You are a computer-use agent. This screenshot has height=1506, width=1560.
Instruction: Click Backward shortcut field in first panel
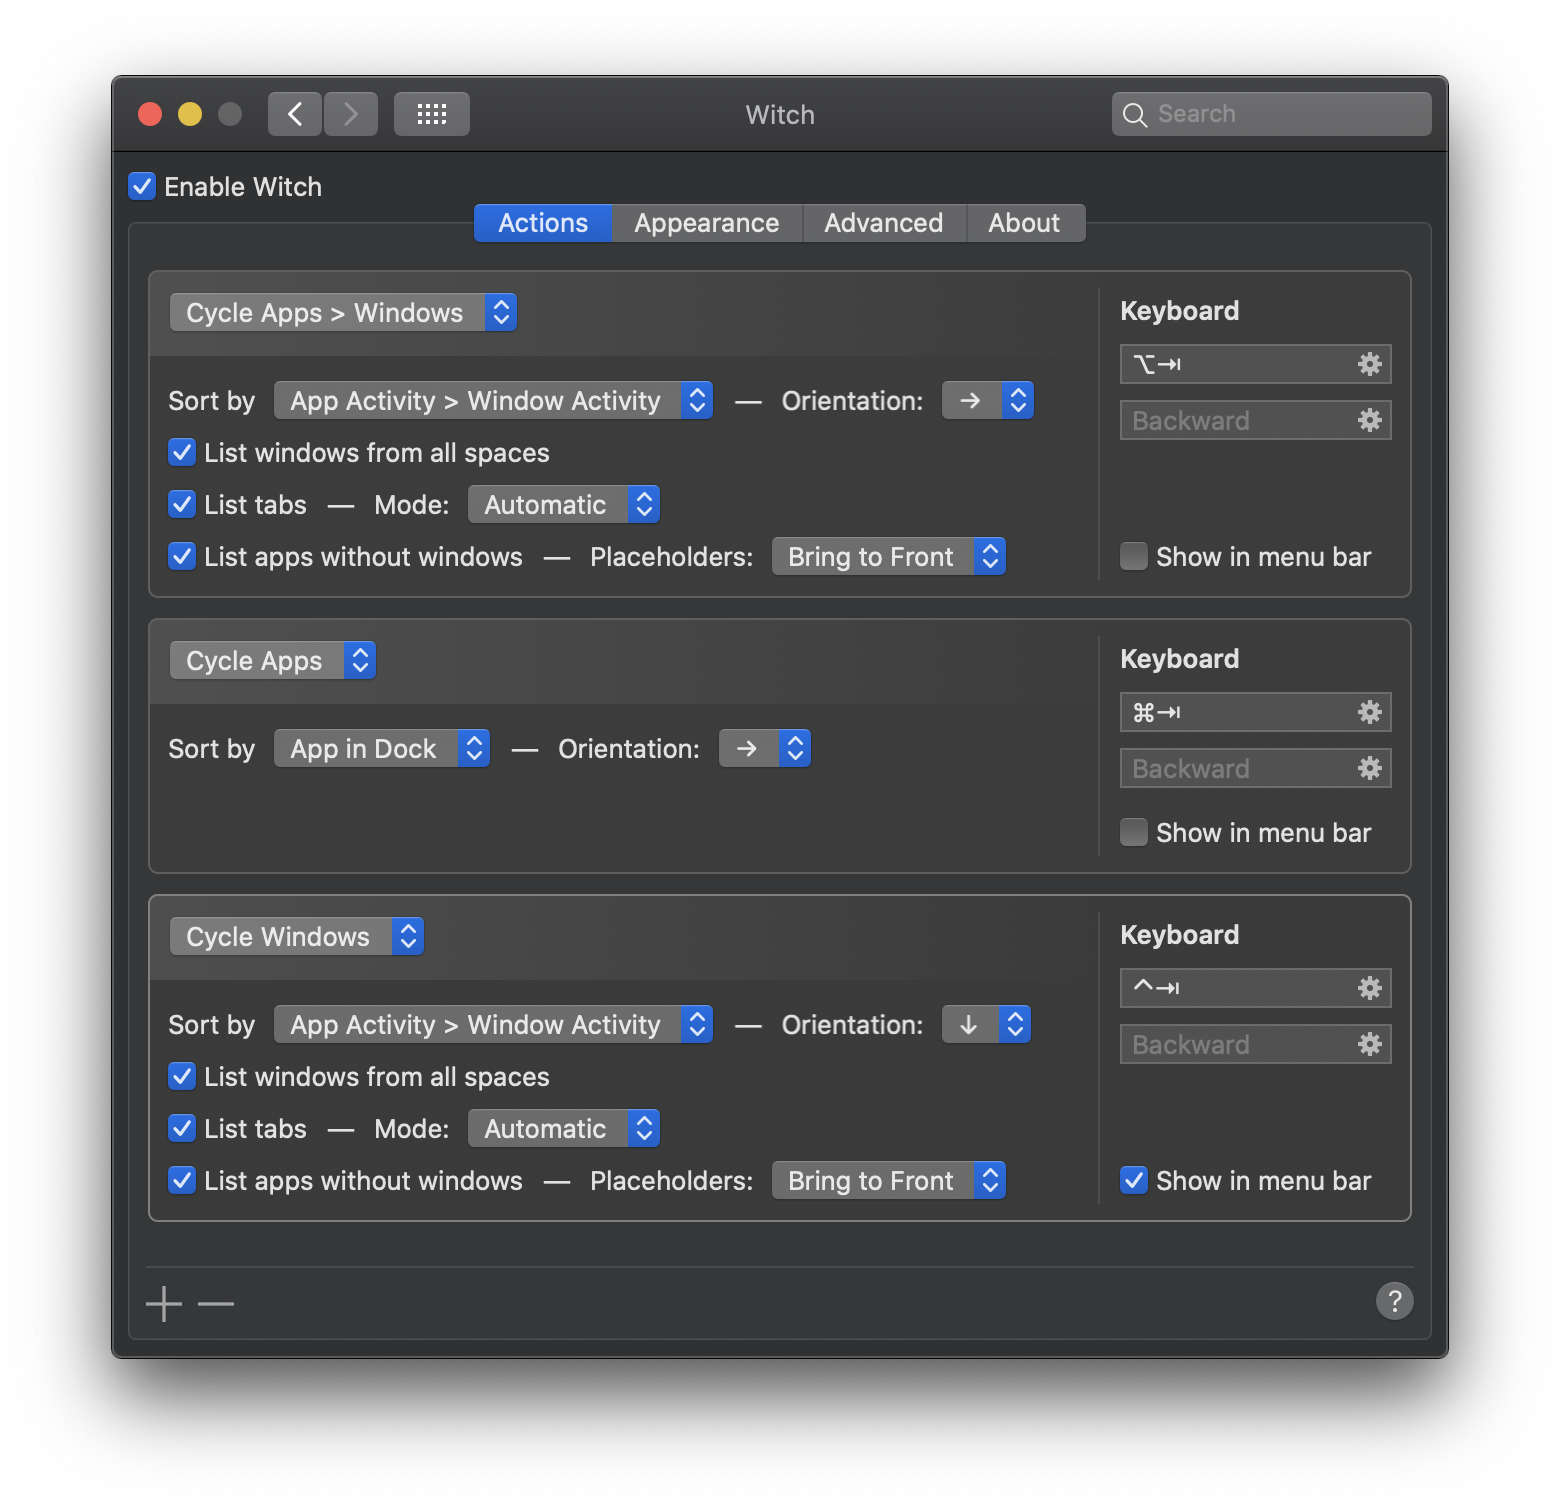(1255, 420)
